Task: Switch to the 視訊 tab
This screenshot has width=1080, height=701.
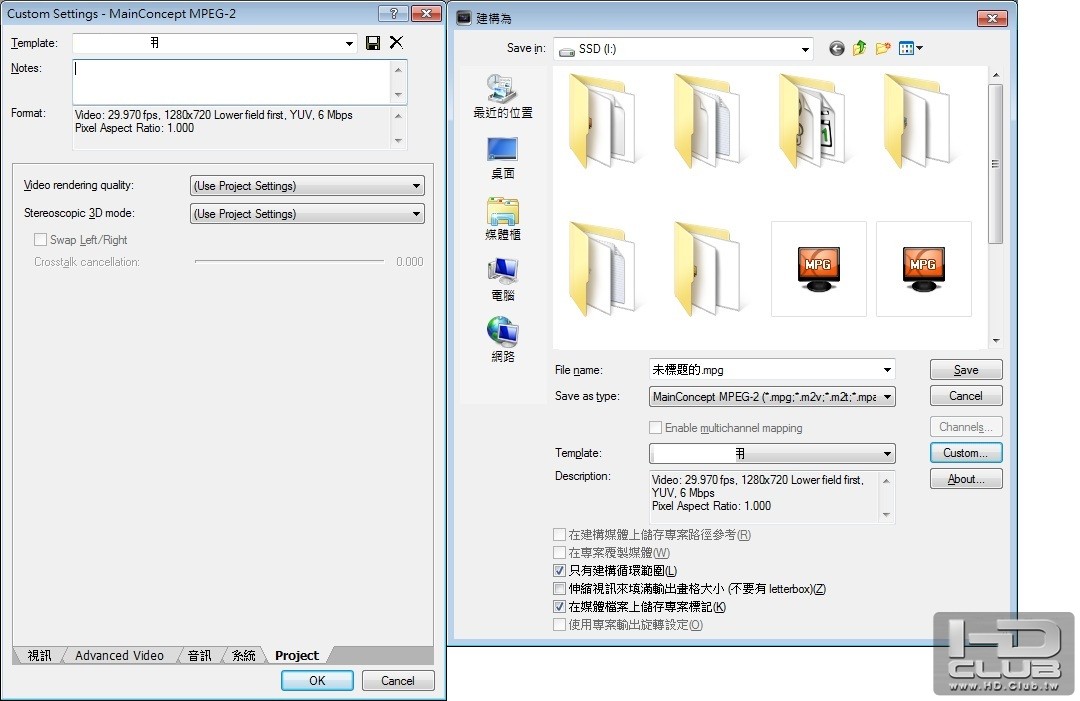Action: coord(39,656)
